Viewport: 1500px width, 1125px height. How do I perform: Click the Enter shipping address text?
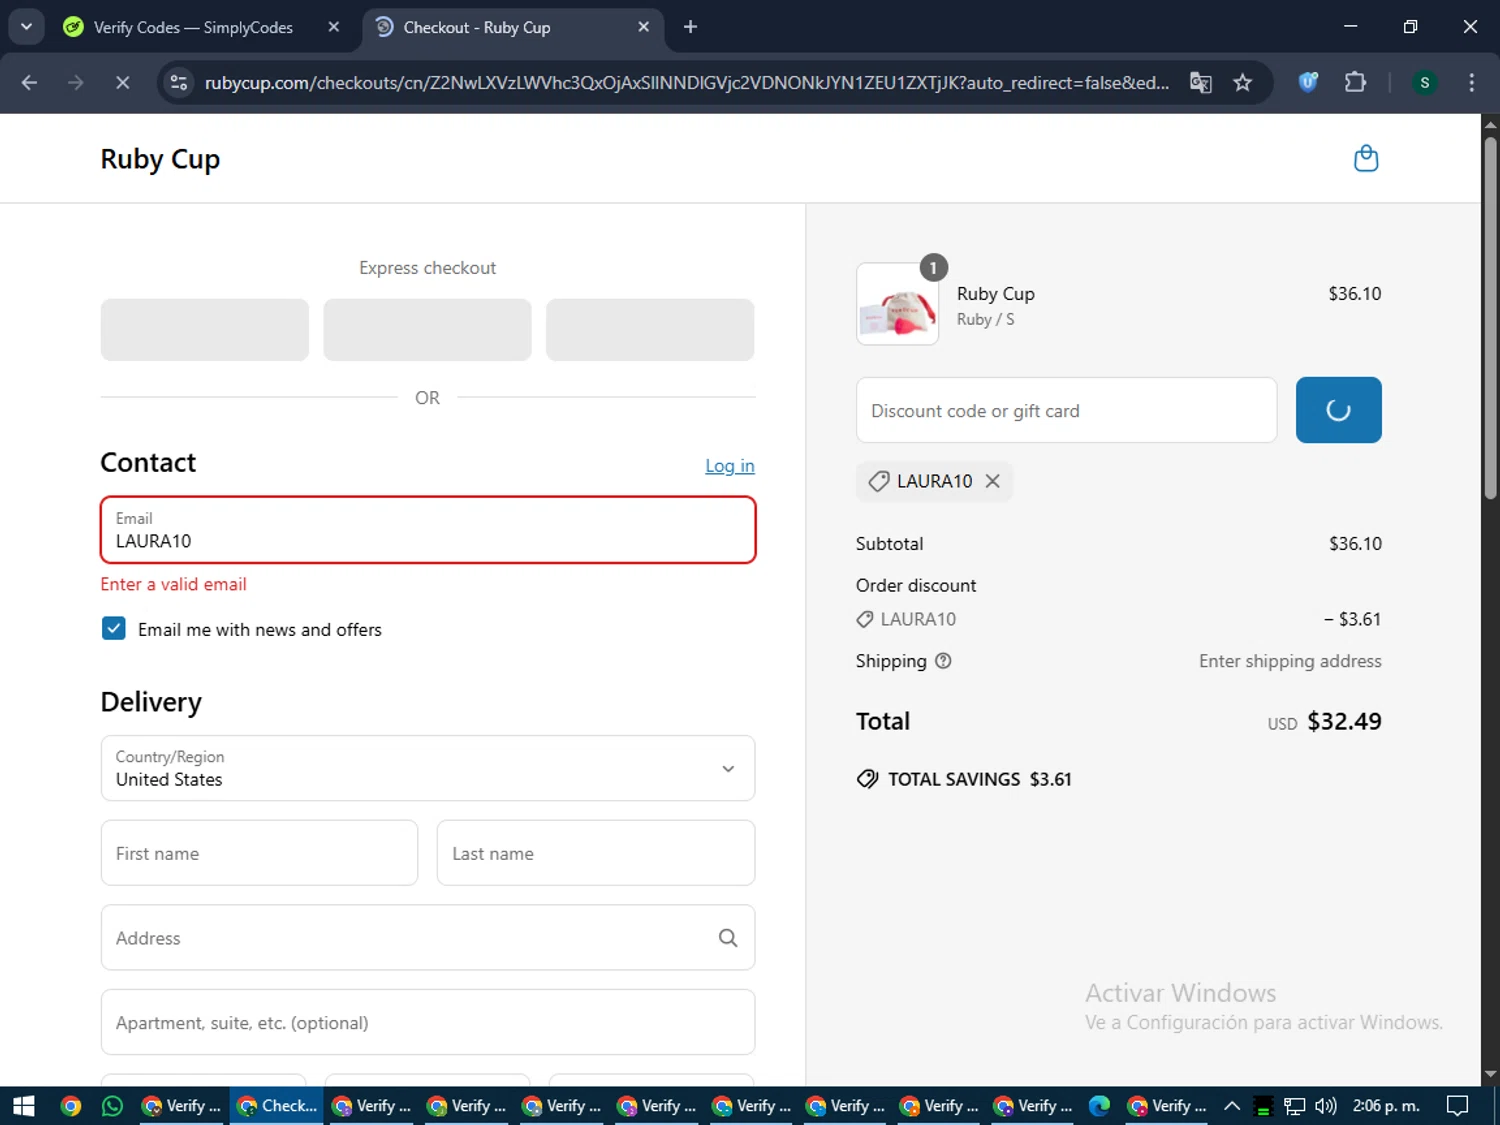point(1290,661)
